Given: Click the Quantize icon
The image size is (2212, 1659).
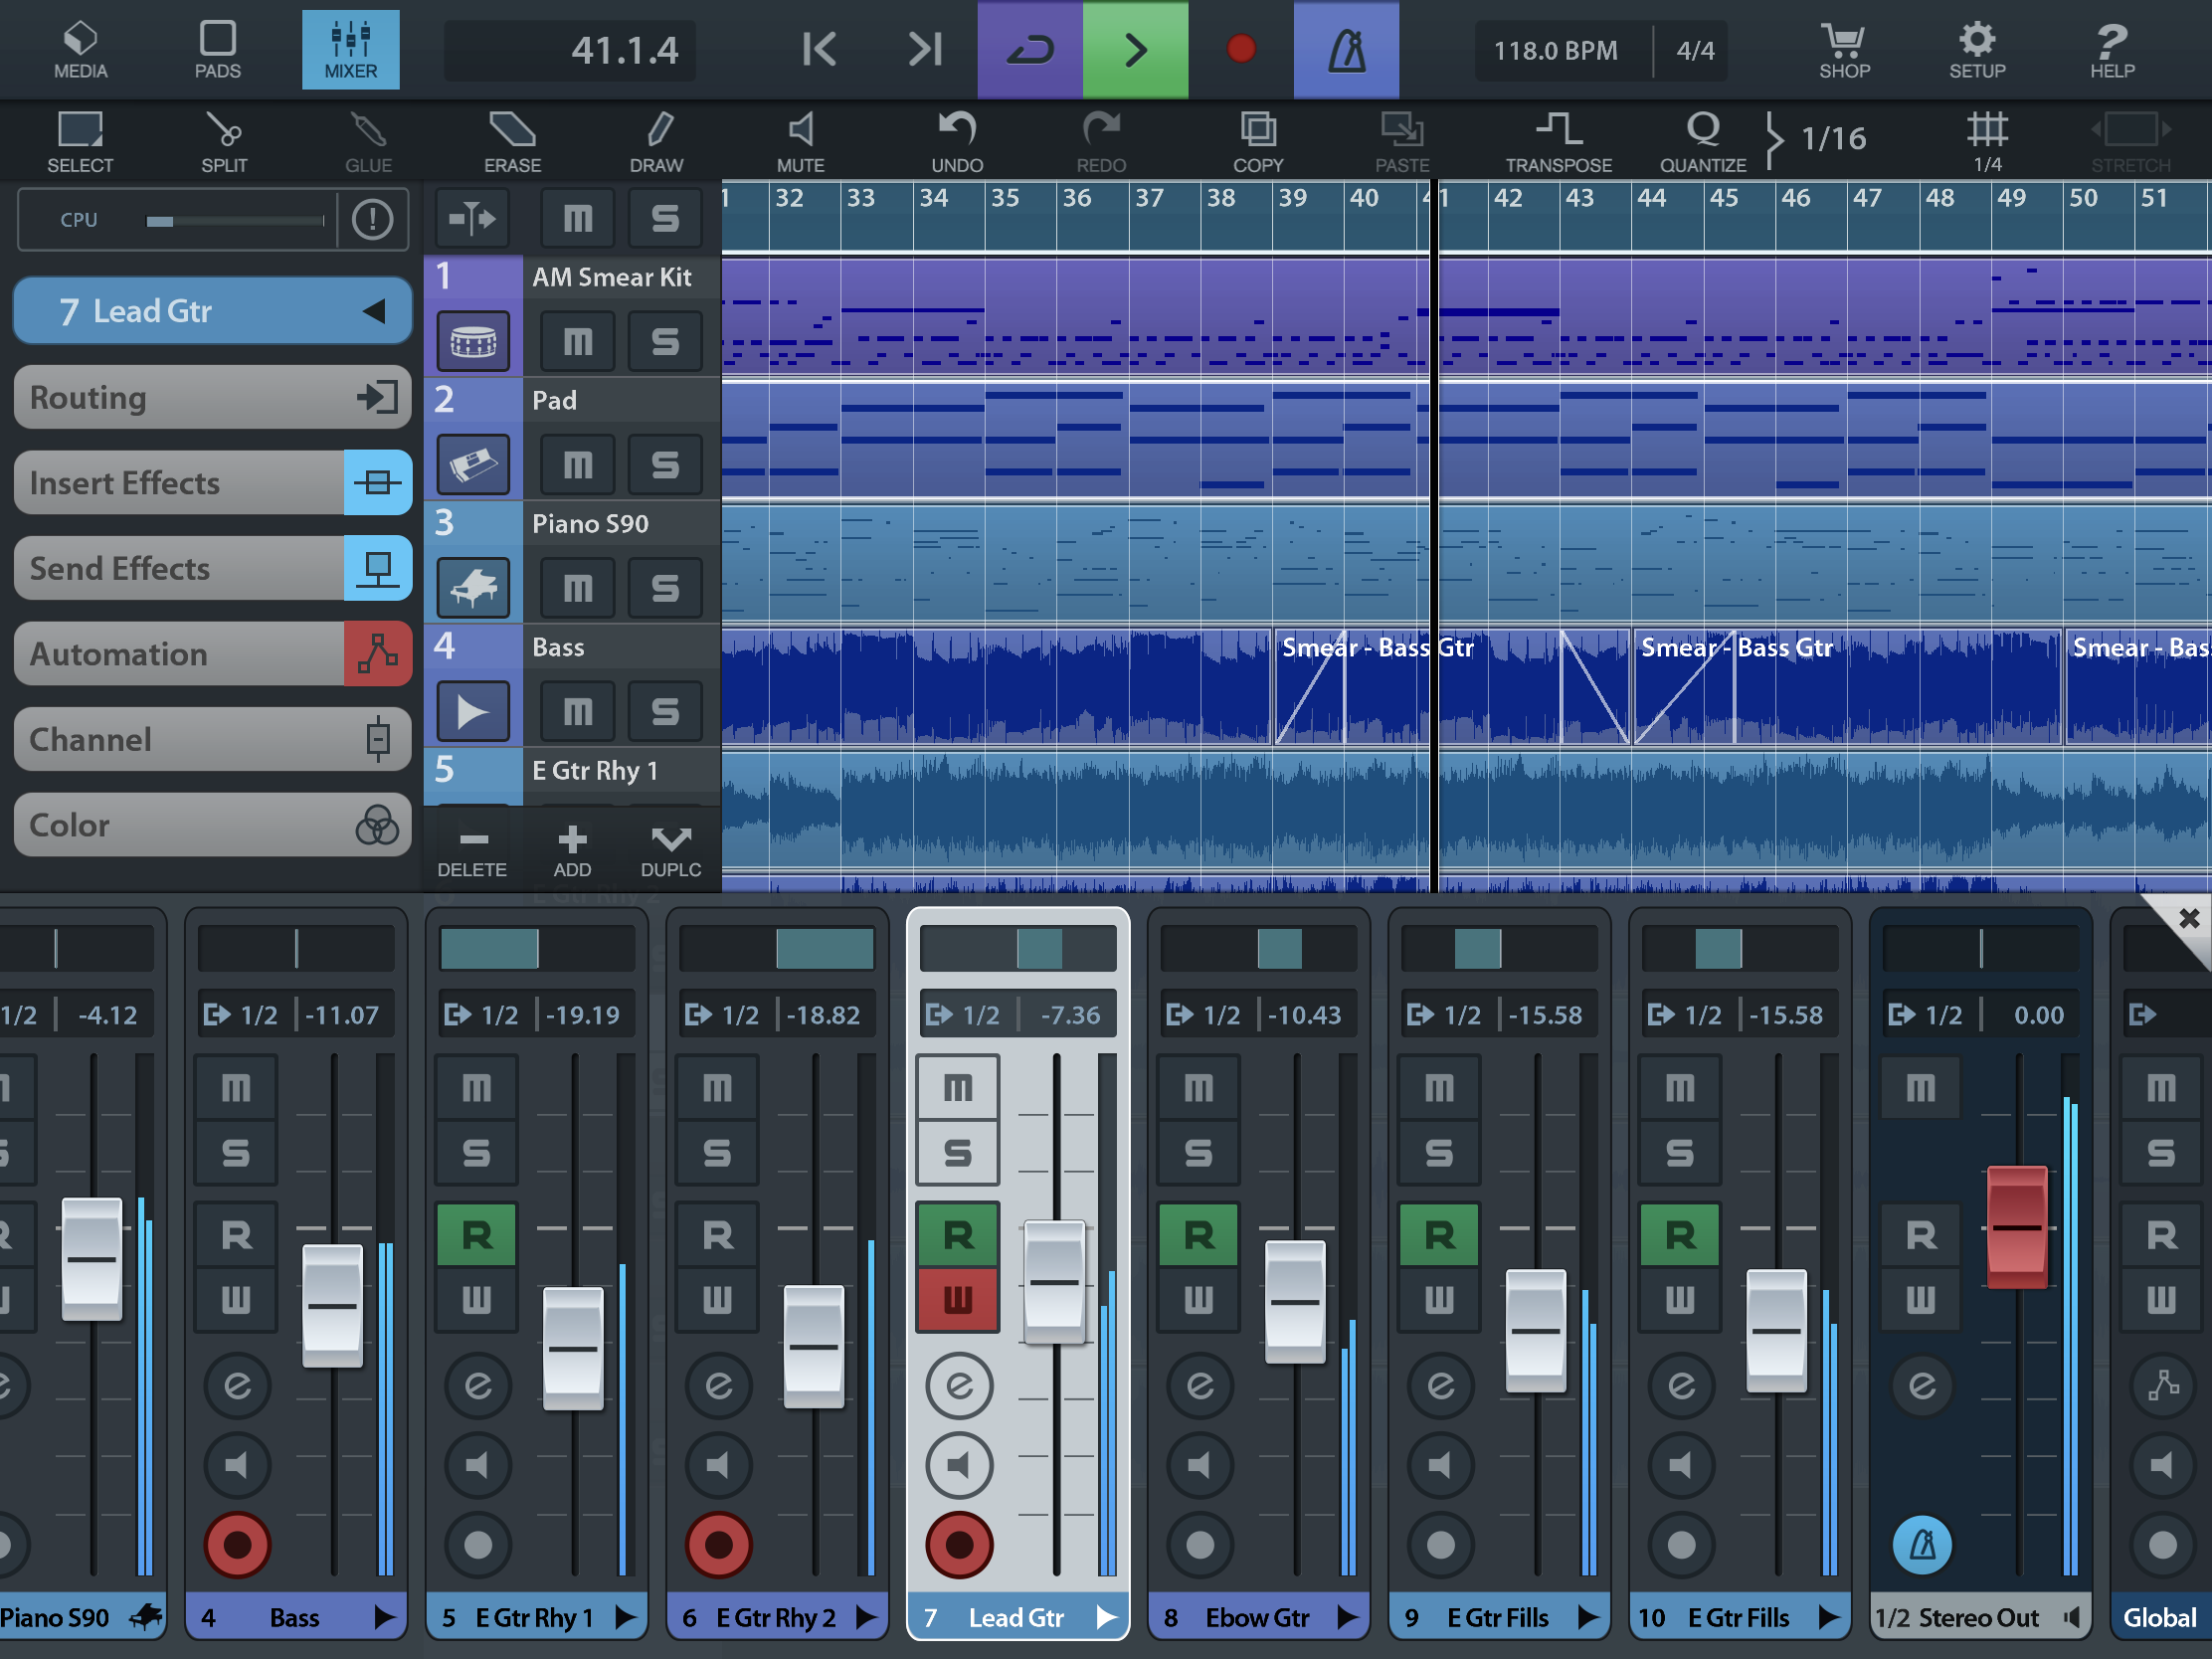Looking at the screenshot, I should (x=1702, y=141).
